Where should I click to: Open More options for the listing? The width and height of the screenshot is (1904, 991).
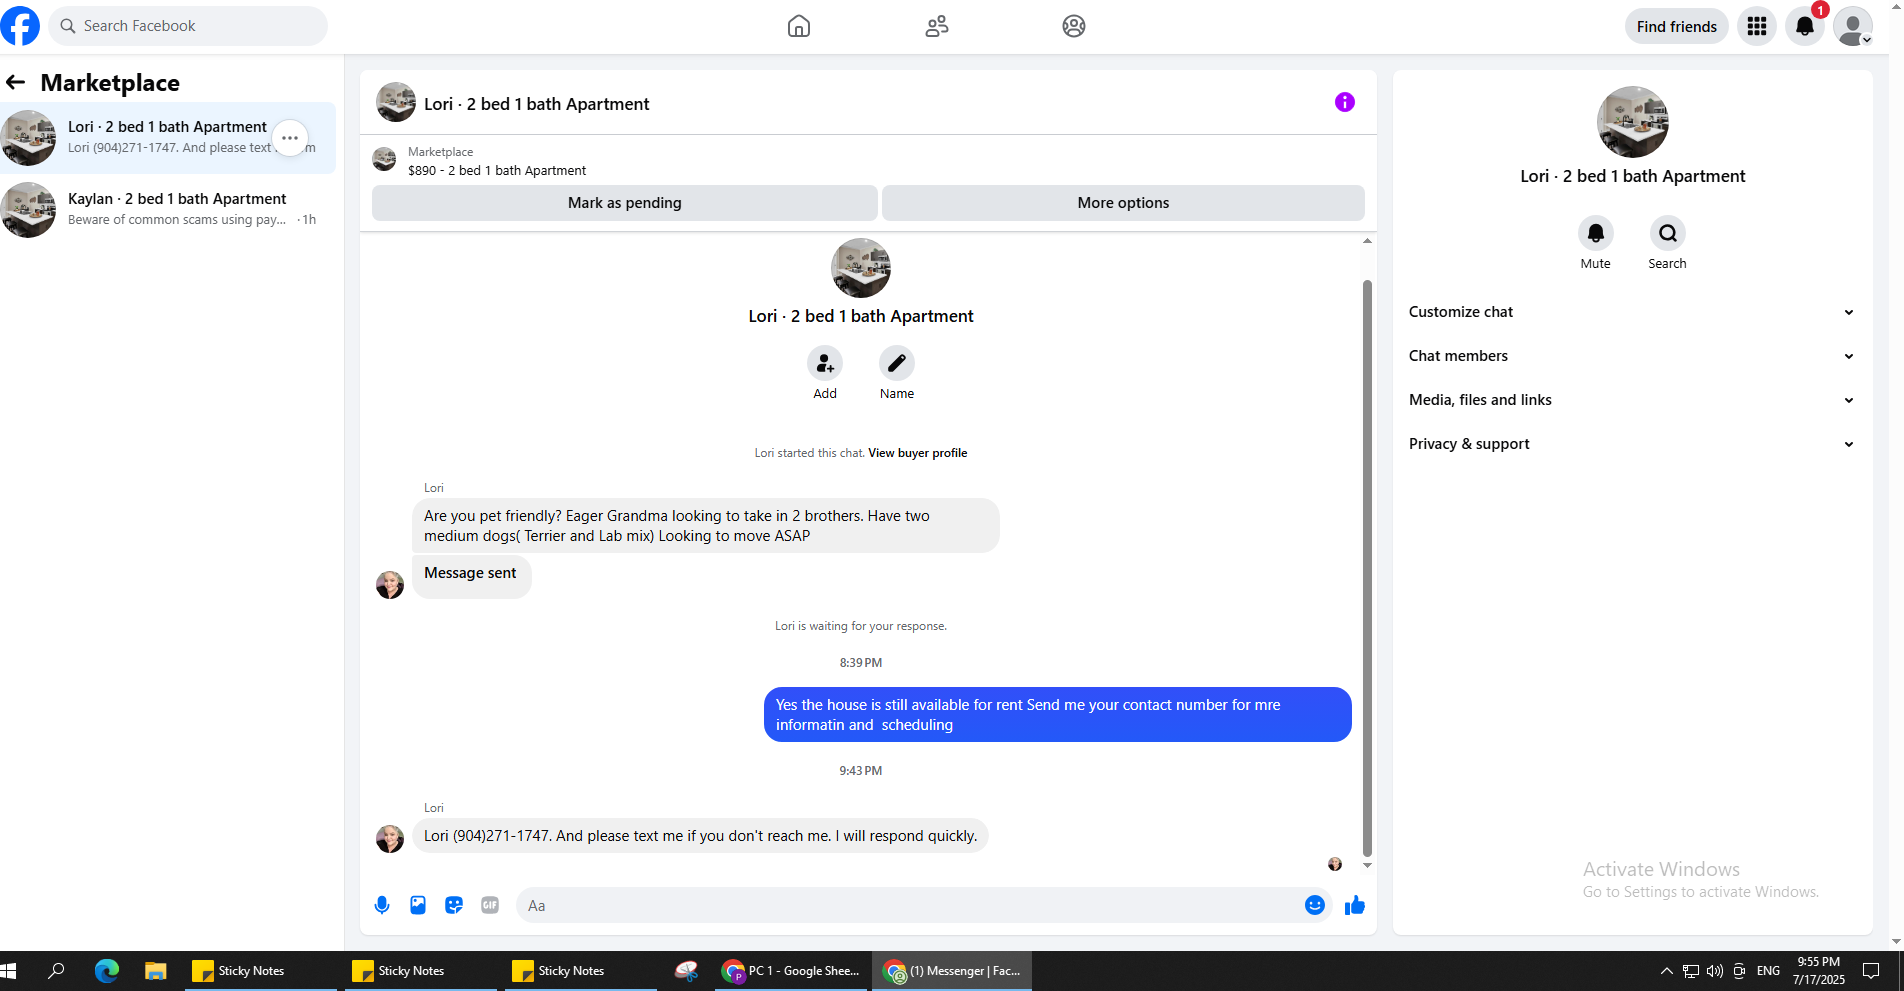click(x=1123, y=203)
